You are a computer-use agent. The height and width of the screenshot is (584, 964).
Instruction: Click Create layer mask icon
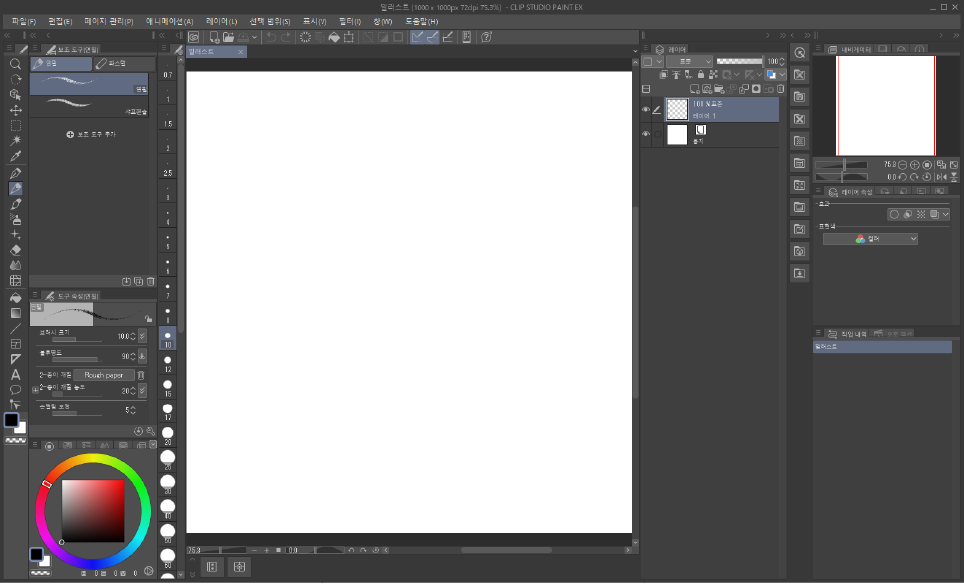pos(756,89)
